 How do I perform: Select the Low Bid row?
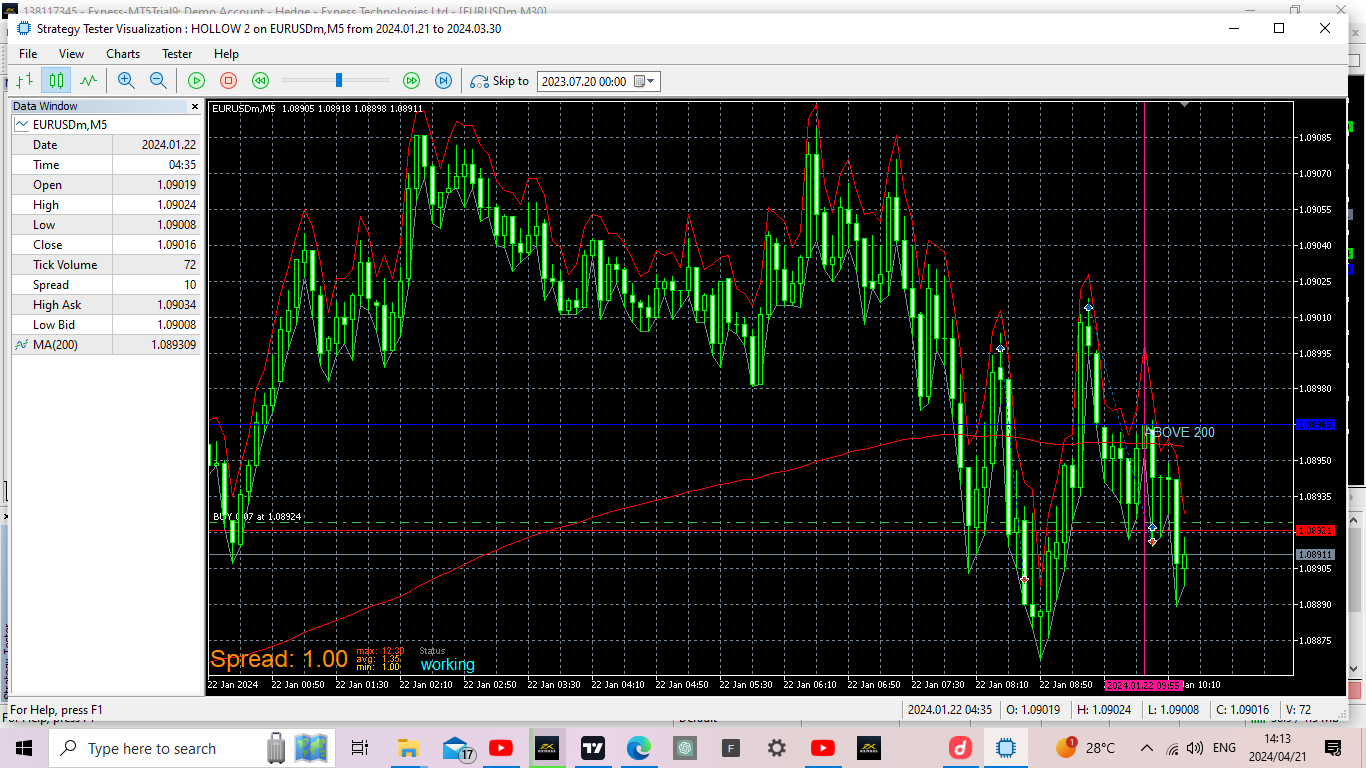coord(106,325)
